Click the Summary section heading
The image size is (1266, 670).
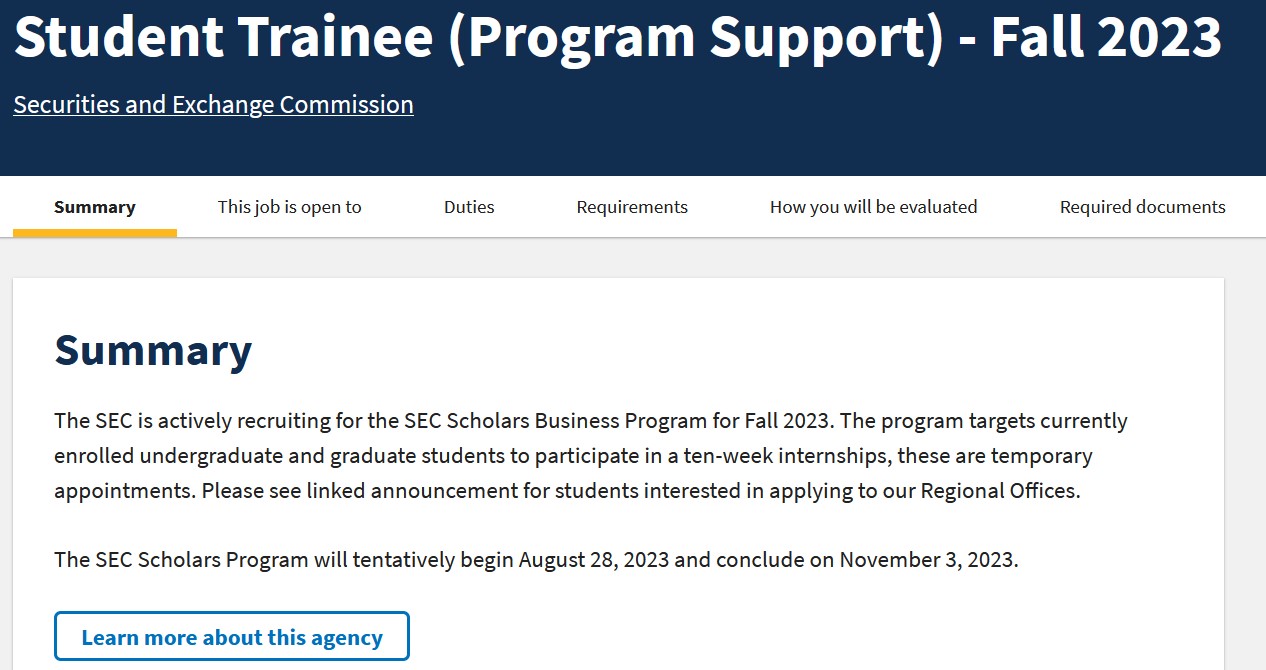(x=153, y=351)
